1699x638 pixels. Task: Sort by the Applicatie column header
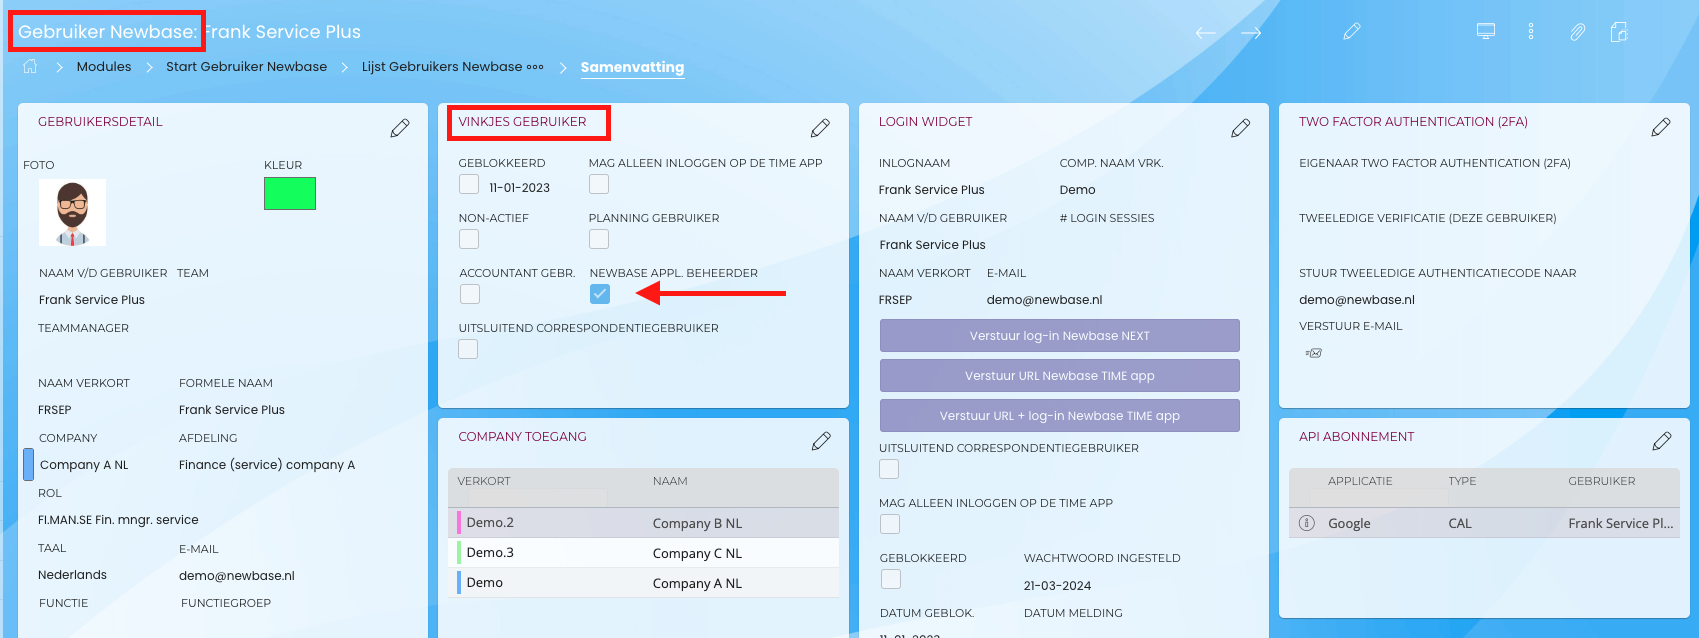pos(1360,481)
